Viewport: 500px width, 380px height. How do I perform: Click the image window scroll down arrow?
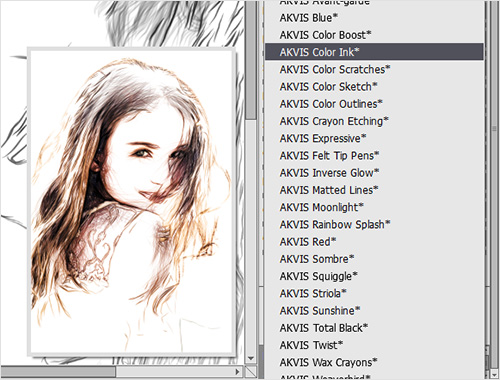tap(251, 359)
